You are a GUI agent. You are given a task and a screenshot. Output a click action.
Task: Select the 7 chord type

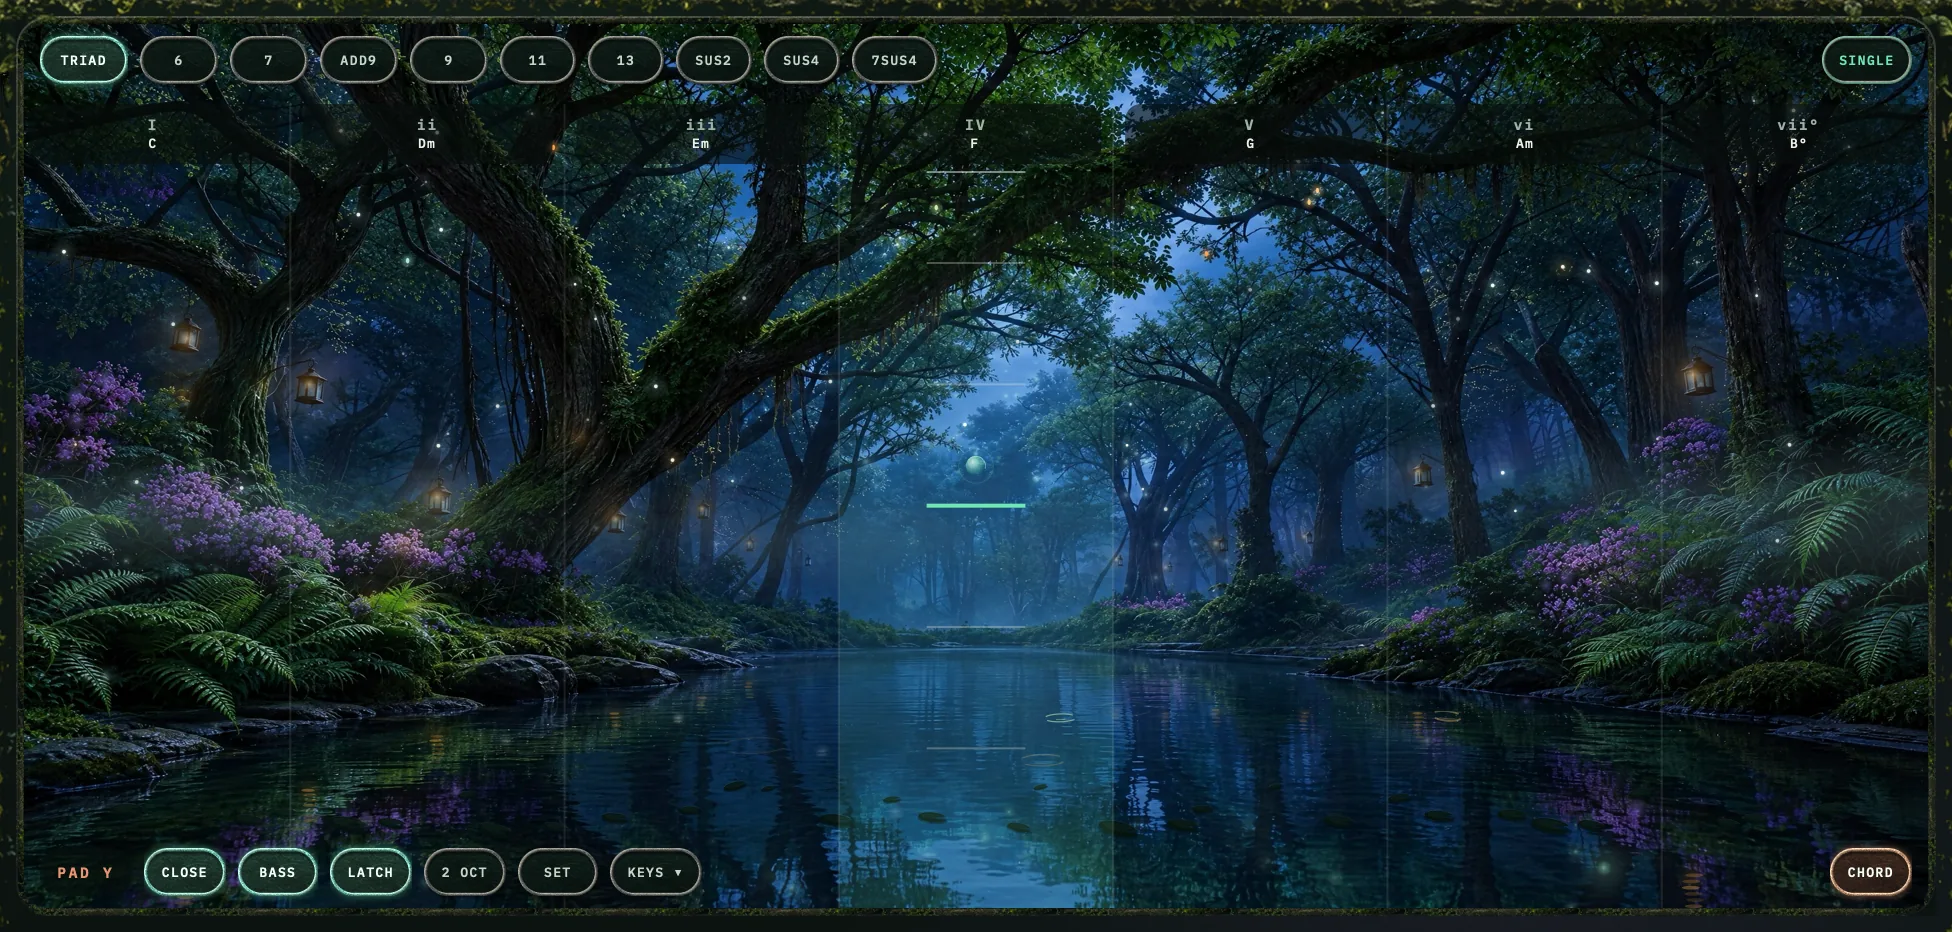[268, 60]
